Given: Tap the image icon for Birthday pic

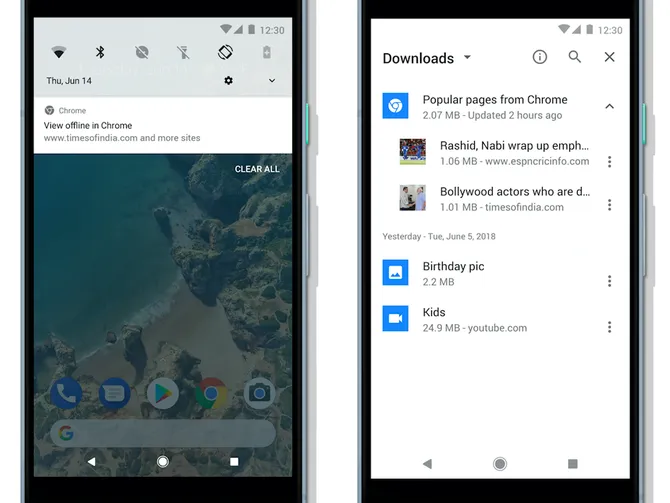Looking at the screenshot, I should point(395,272).
